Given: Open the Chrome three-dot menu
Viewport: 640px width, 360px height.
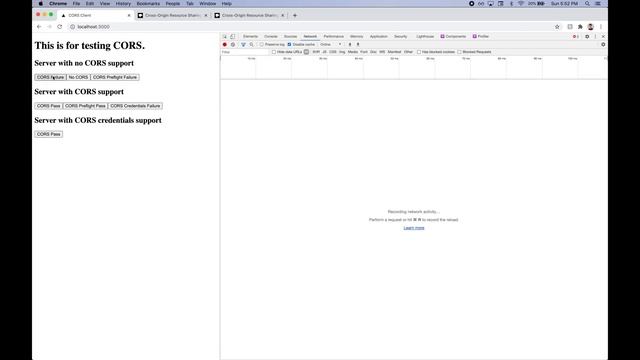Looking at the screenshot, I should (601, 27).
